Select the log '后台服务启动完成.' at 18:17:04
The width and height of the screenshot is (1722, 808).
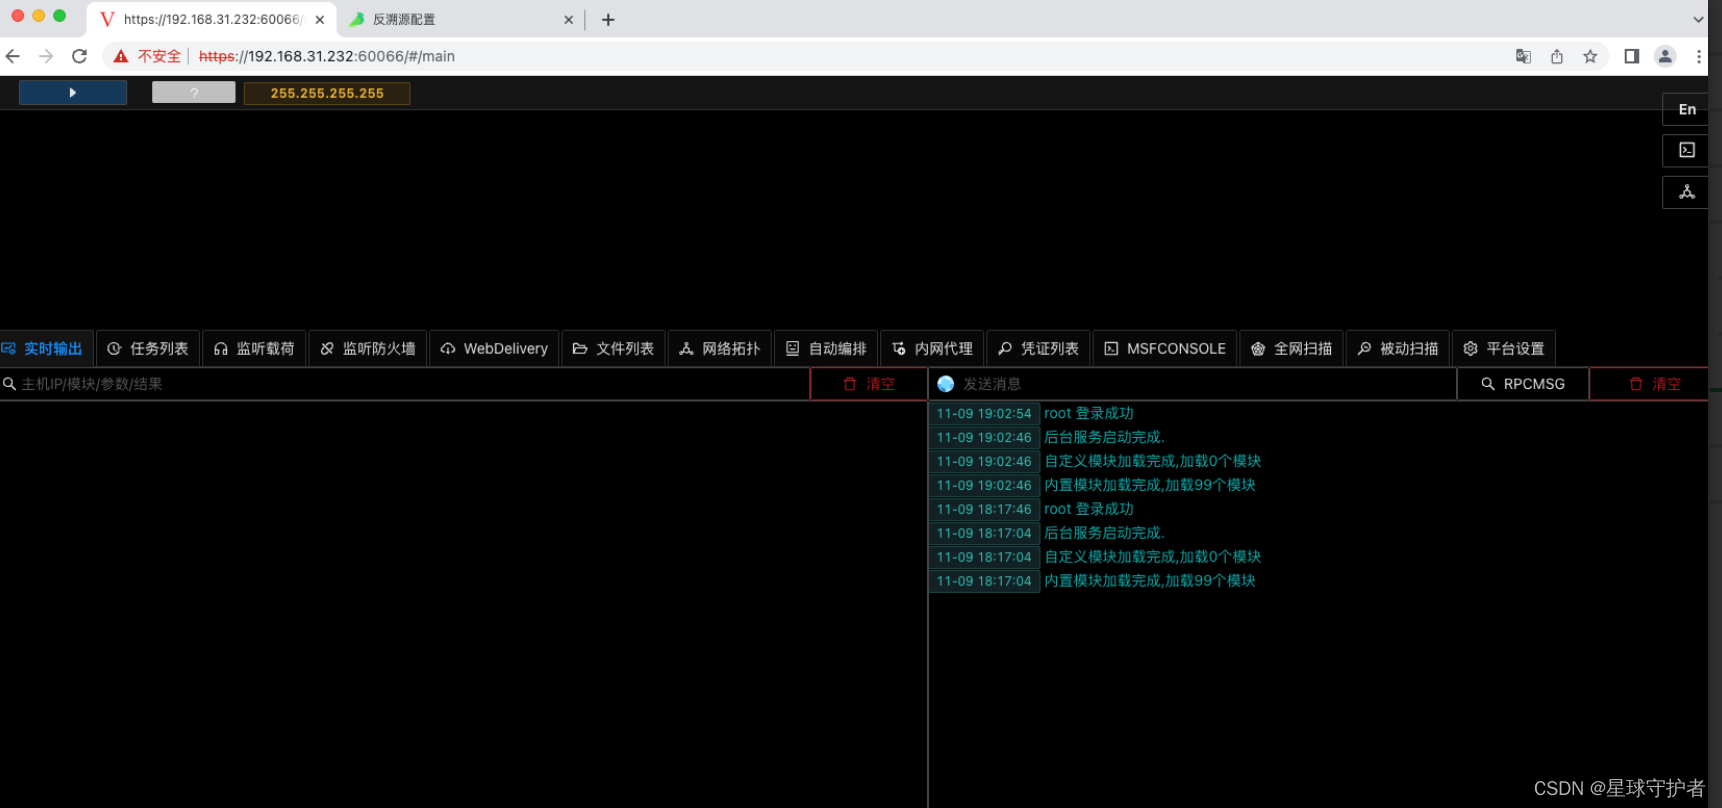pos(1104,533)
